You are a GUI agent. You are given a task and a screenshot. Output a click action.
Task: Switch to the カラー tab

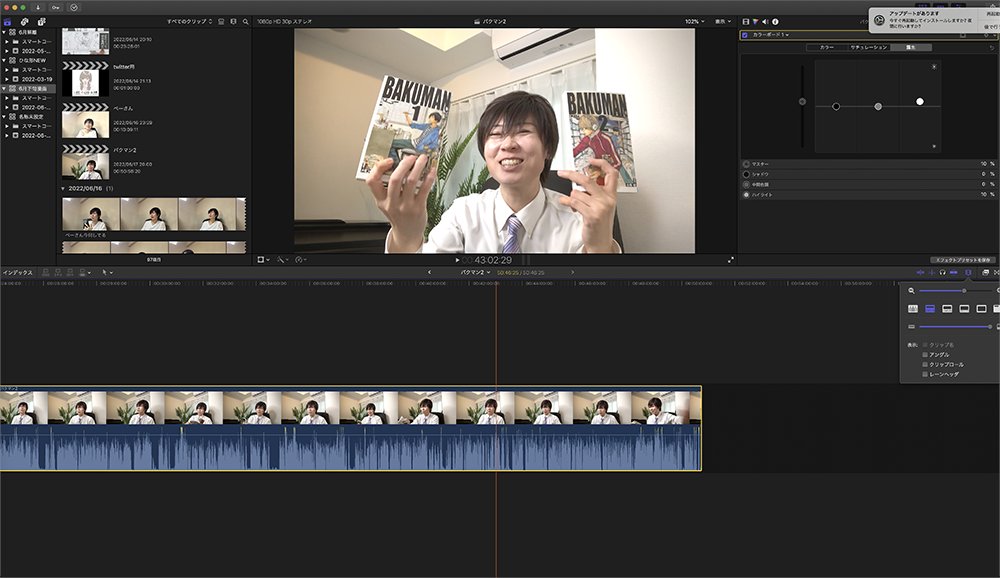coord(827,47)
